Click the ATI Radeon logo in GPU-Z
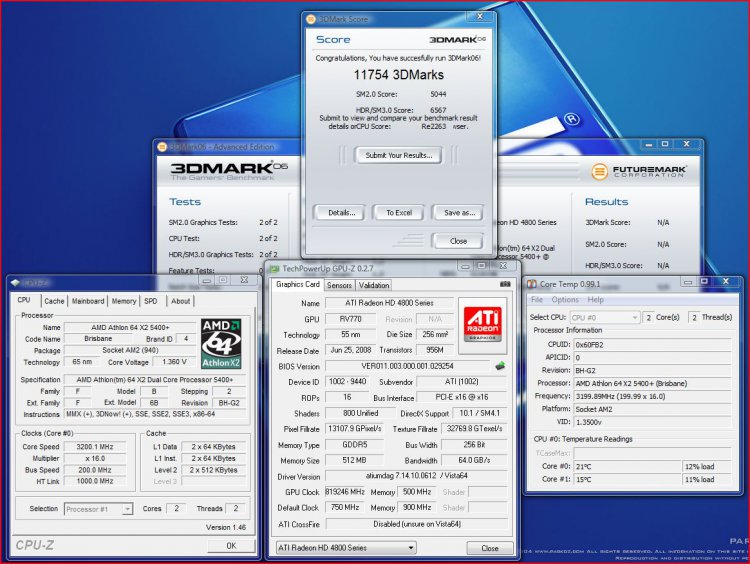The height and width of the screenshot is (564, 750). coord(483,325)
